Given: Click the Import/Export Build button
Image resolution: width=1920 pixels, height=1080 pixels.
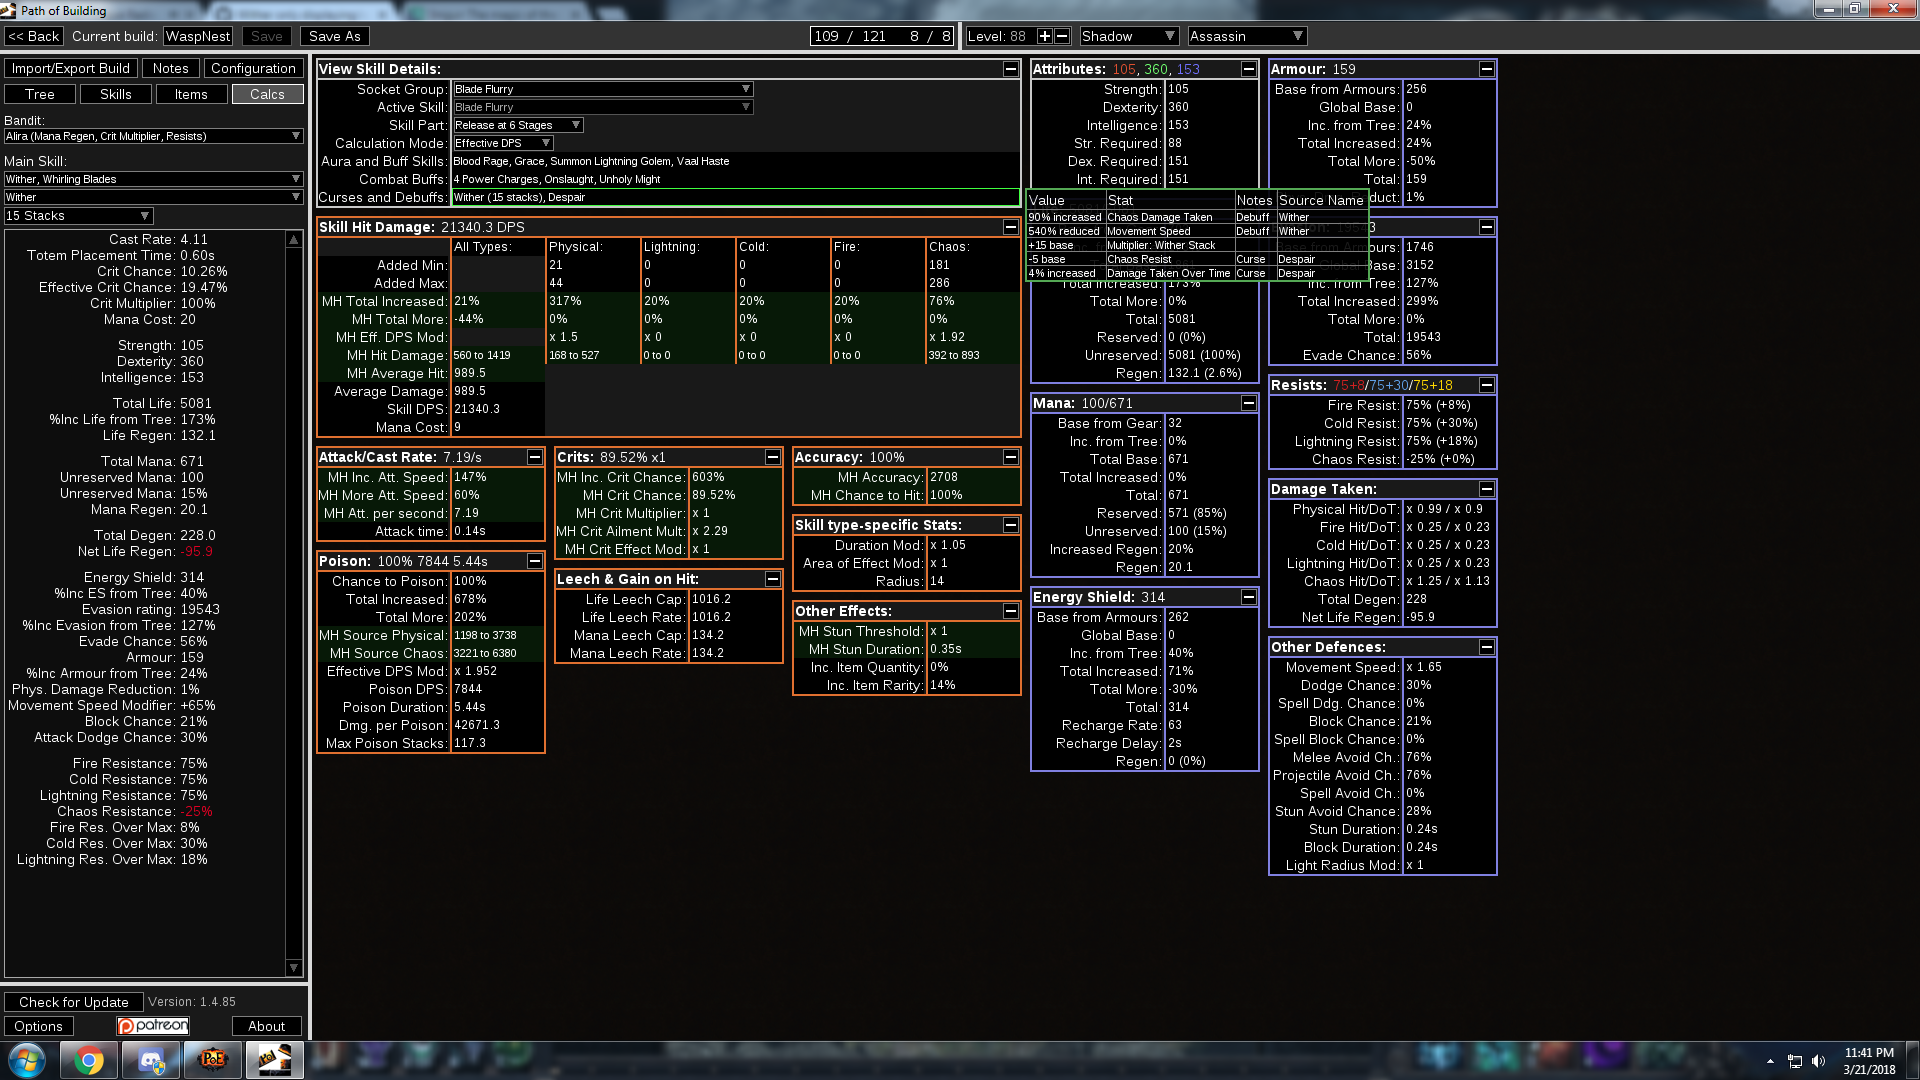Looking at the screenshot, I should point(71,68).
